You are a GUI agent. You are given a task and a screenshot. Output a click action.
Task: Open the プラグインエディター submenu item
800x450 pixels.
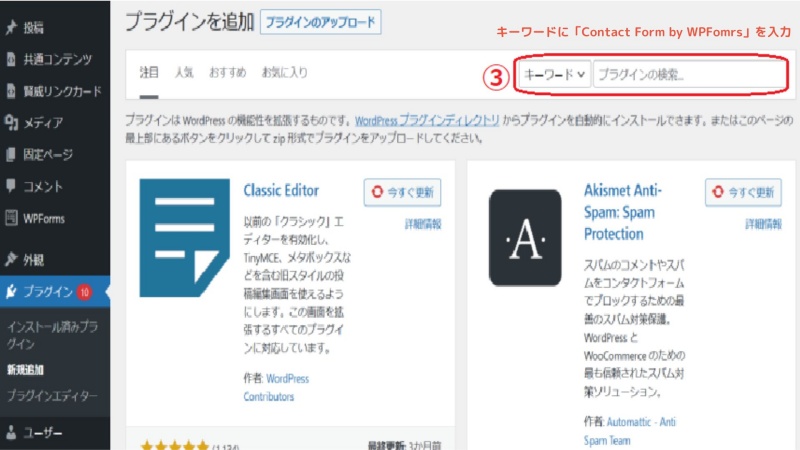pos(52,395)
